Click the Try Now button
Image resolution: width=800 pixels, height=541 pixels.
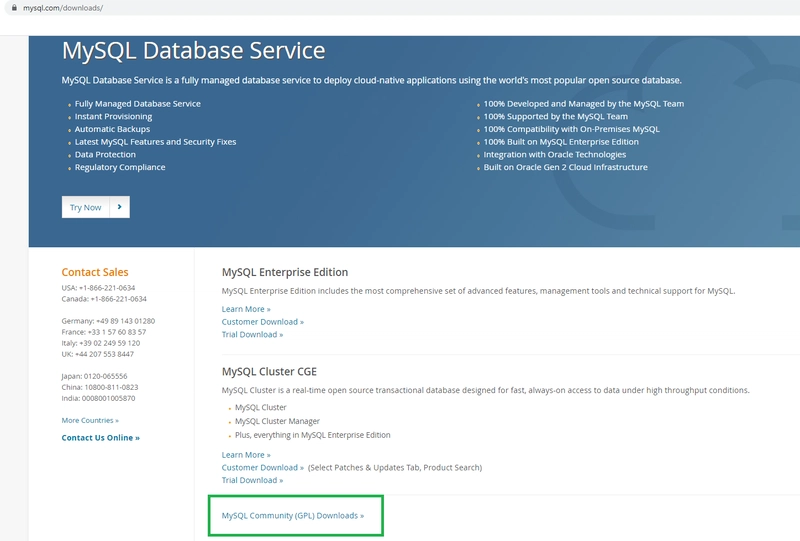(x=85, y=207)
